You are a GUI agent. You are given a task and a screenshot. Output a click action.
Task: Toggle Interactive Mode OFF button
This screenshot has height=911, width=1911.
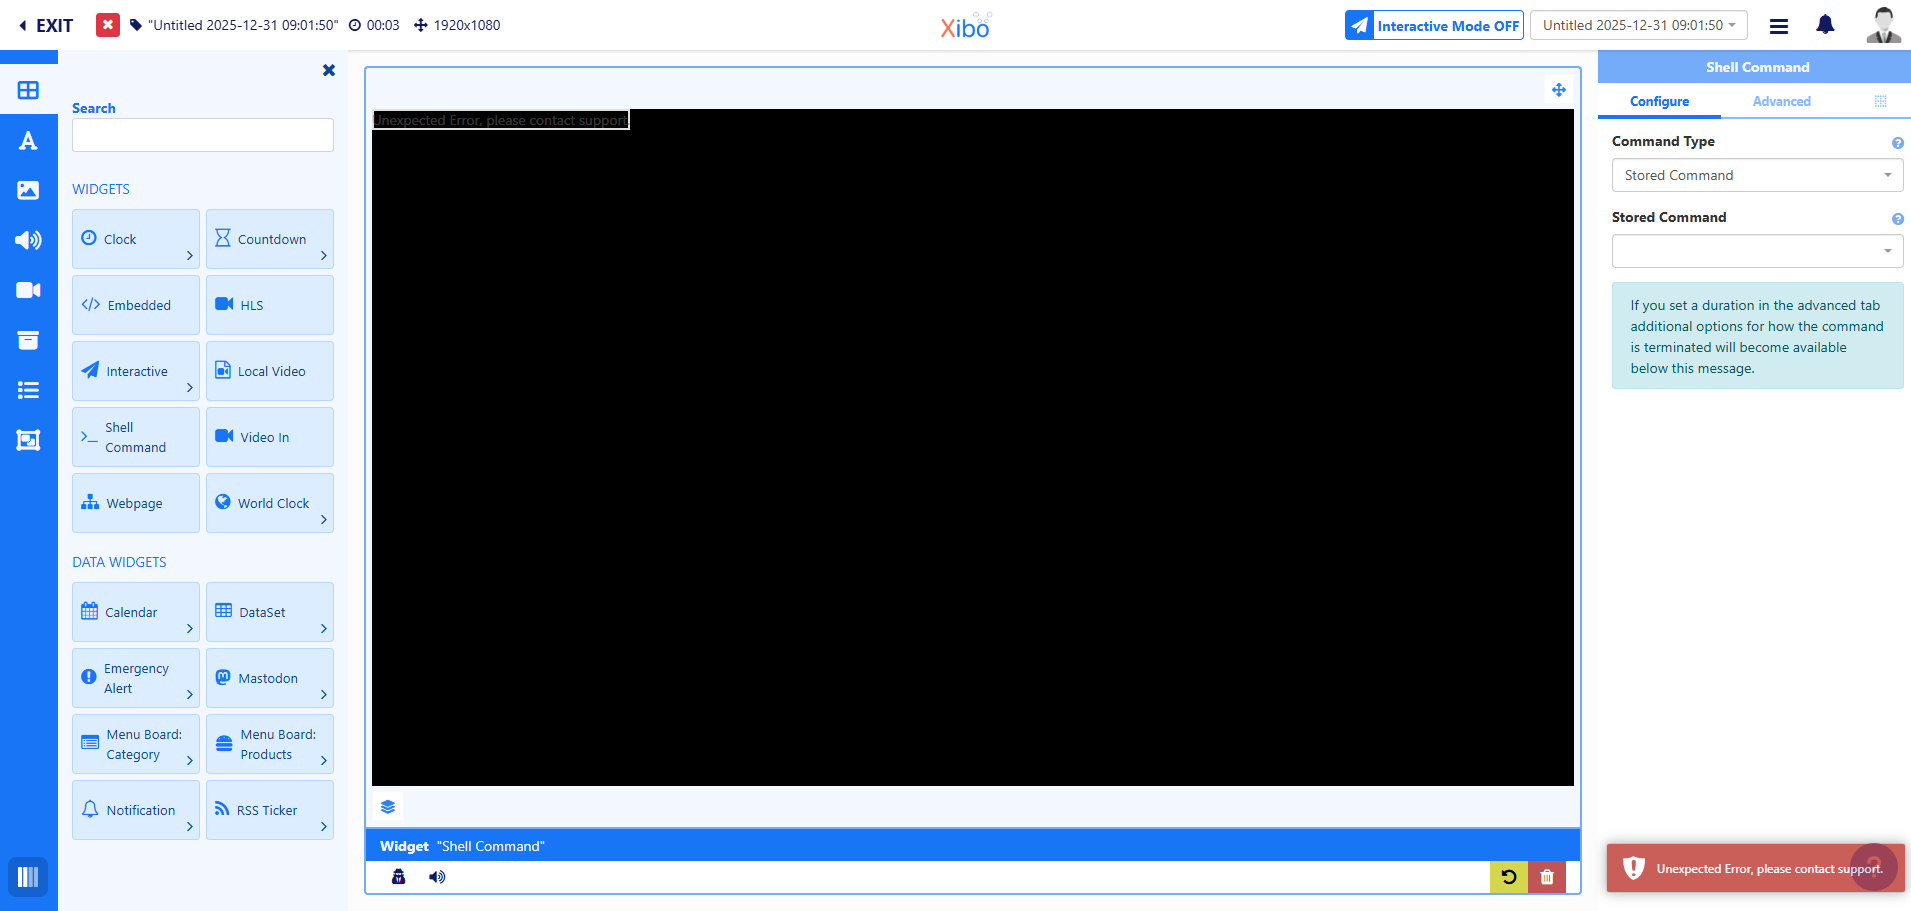(1433, 26)
